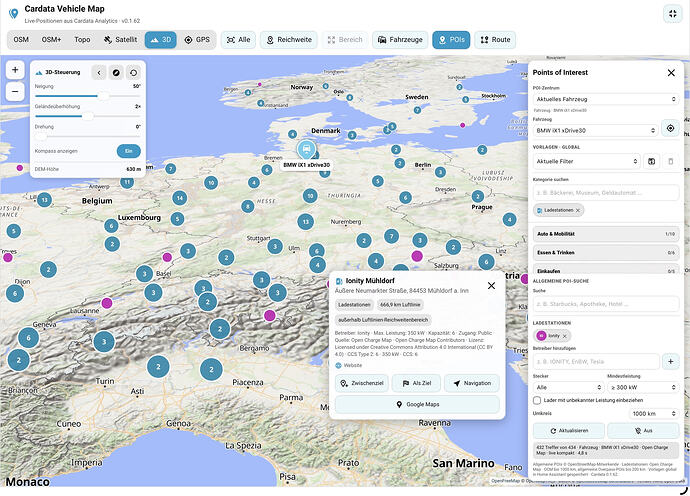Open Ionity Mühldorf in Google Maps
690x496 pixels.
pos(417,404)
